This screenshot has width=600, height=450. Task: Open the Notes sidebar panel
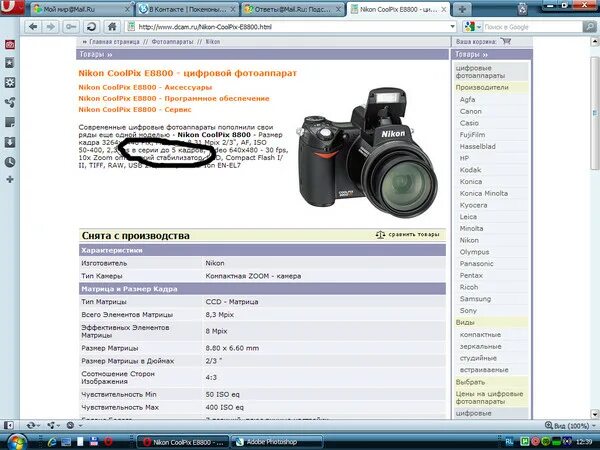click(10, 122)
